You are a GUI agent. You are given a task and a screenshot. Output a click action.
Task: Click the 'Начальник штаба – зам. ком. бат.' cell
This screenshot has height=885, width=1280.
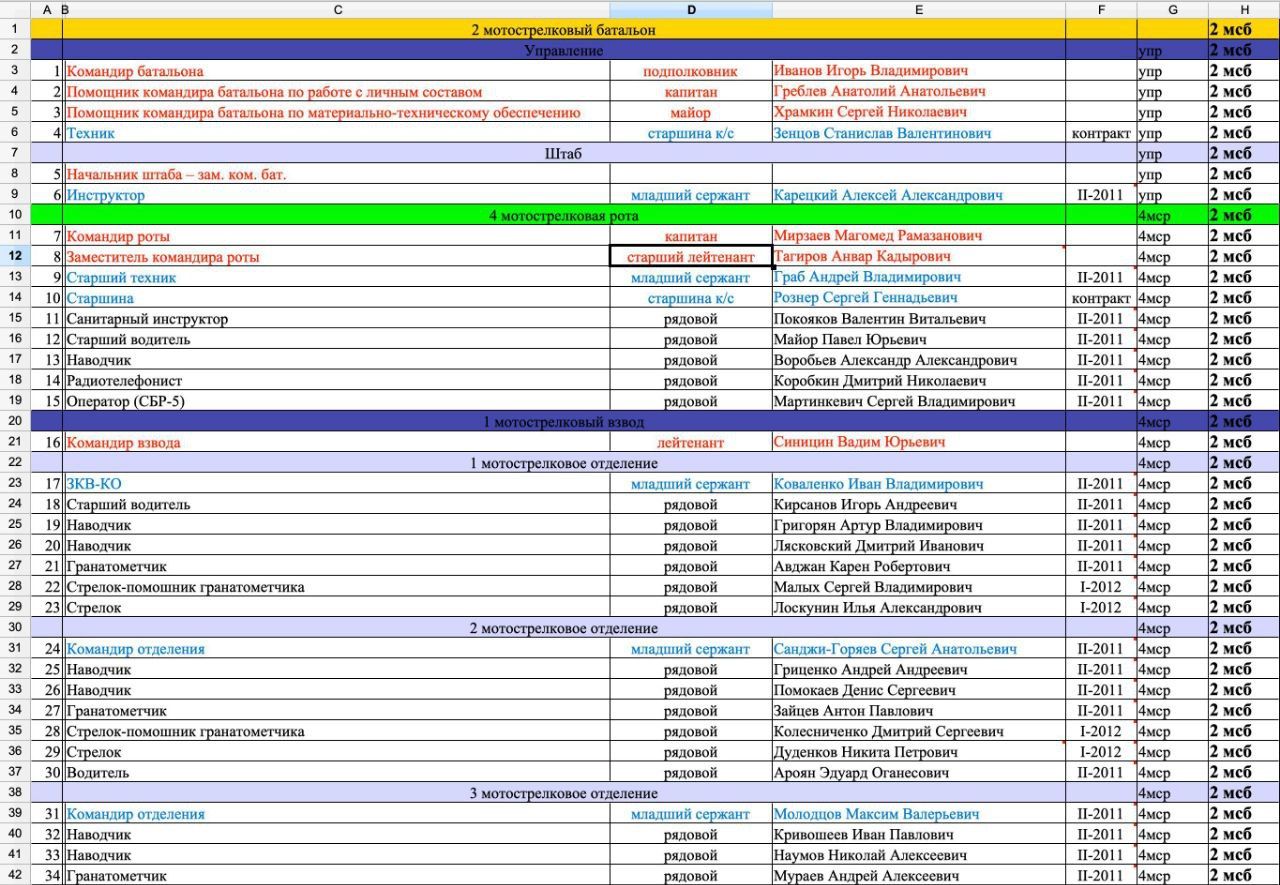click(x=176, y=174)
